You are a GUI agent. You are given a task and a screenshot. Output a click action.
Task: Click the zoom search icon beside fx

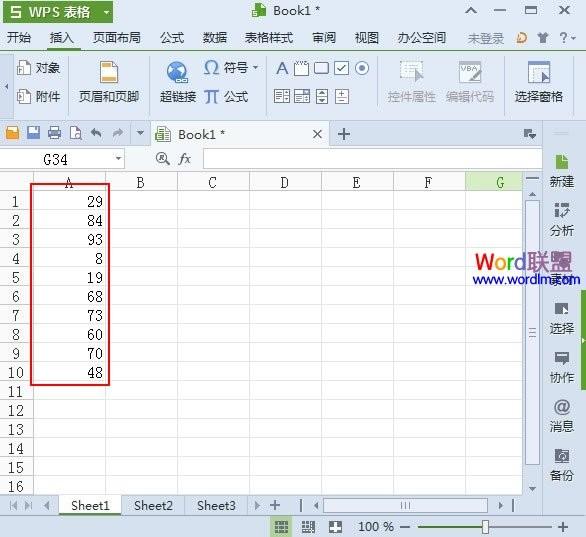click(162, 159)
